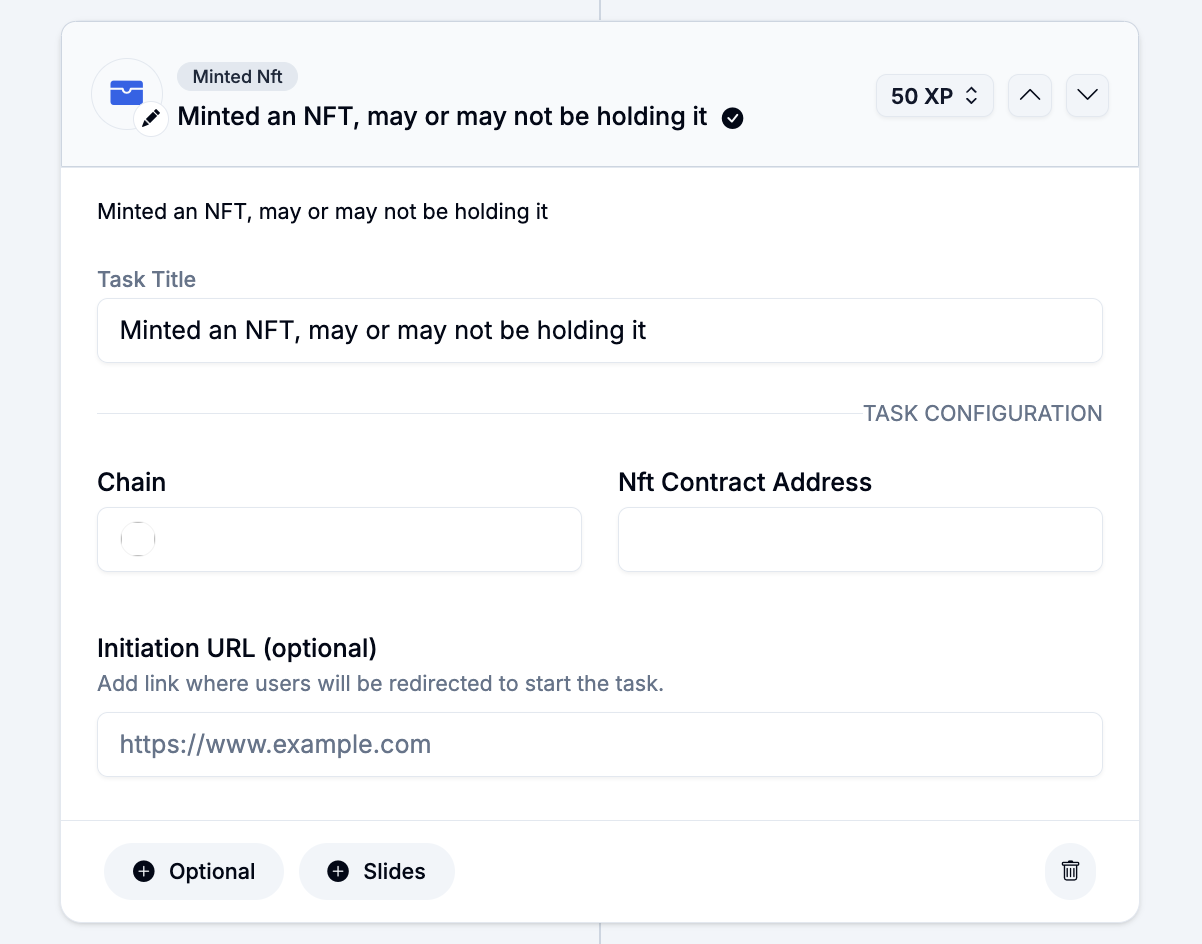Click the task description text below the header
The image size is (1202, 944).
(322, 212)
